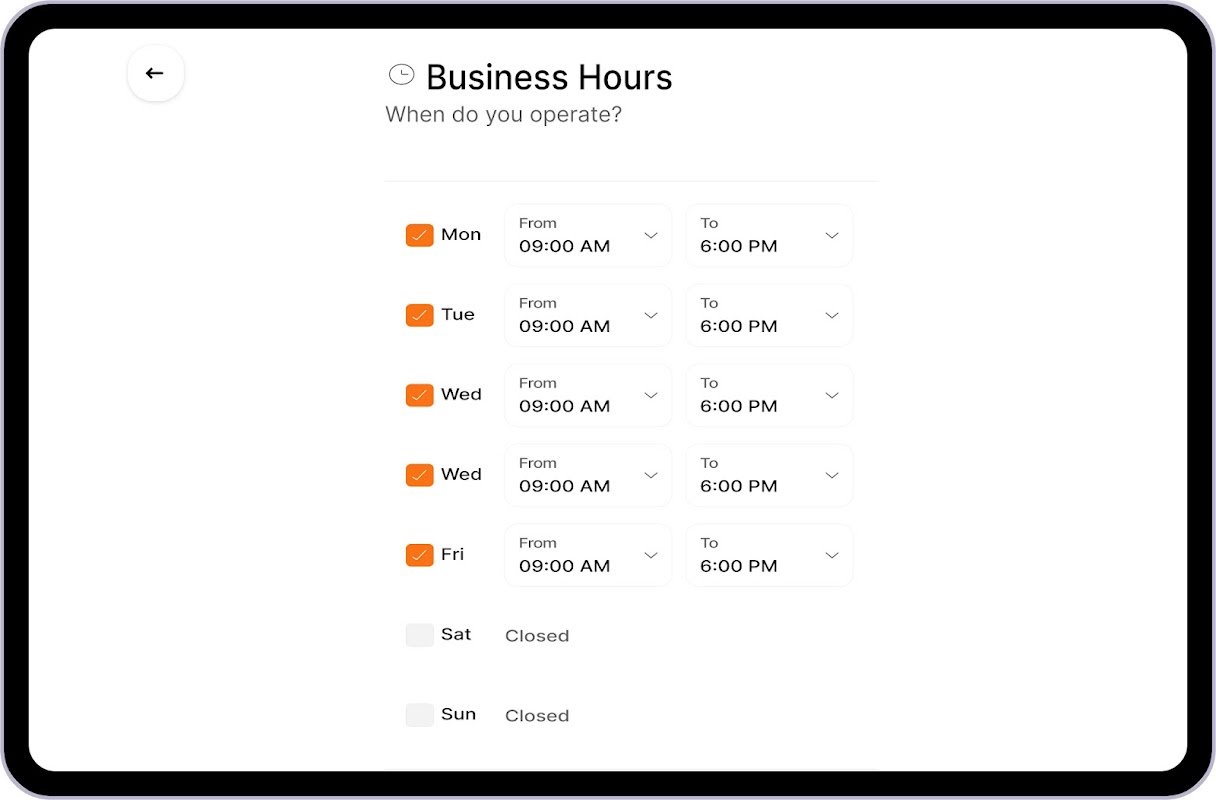Viewport: 1216px width, 800px height.
Task: Click the chevron in Tuesday's To field
Action: coord(832,315)
